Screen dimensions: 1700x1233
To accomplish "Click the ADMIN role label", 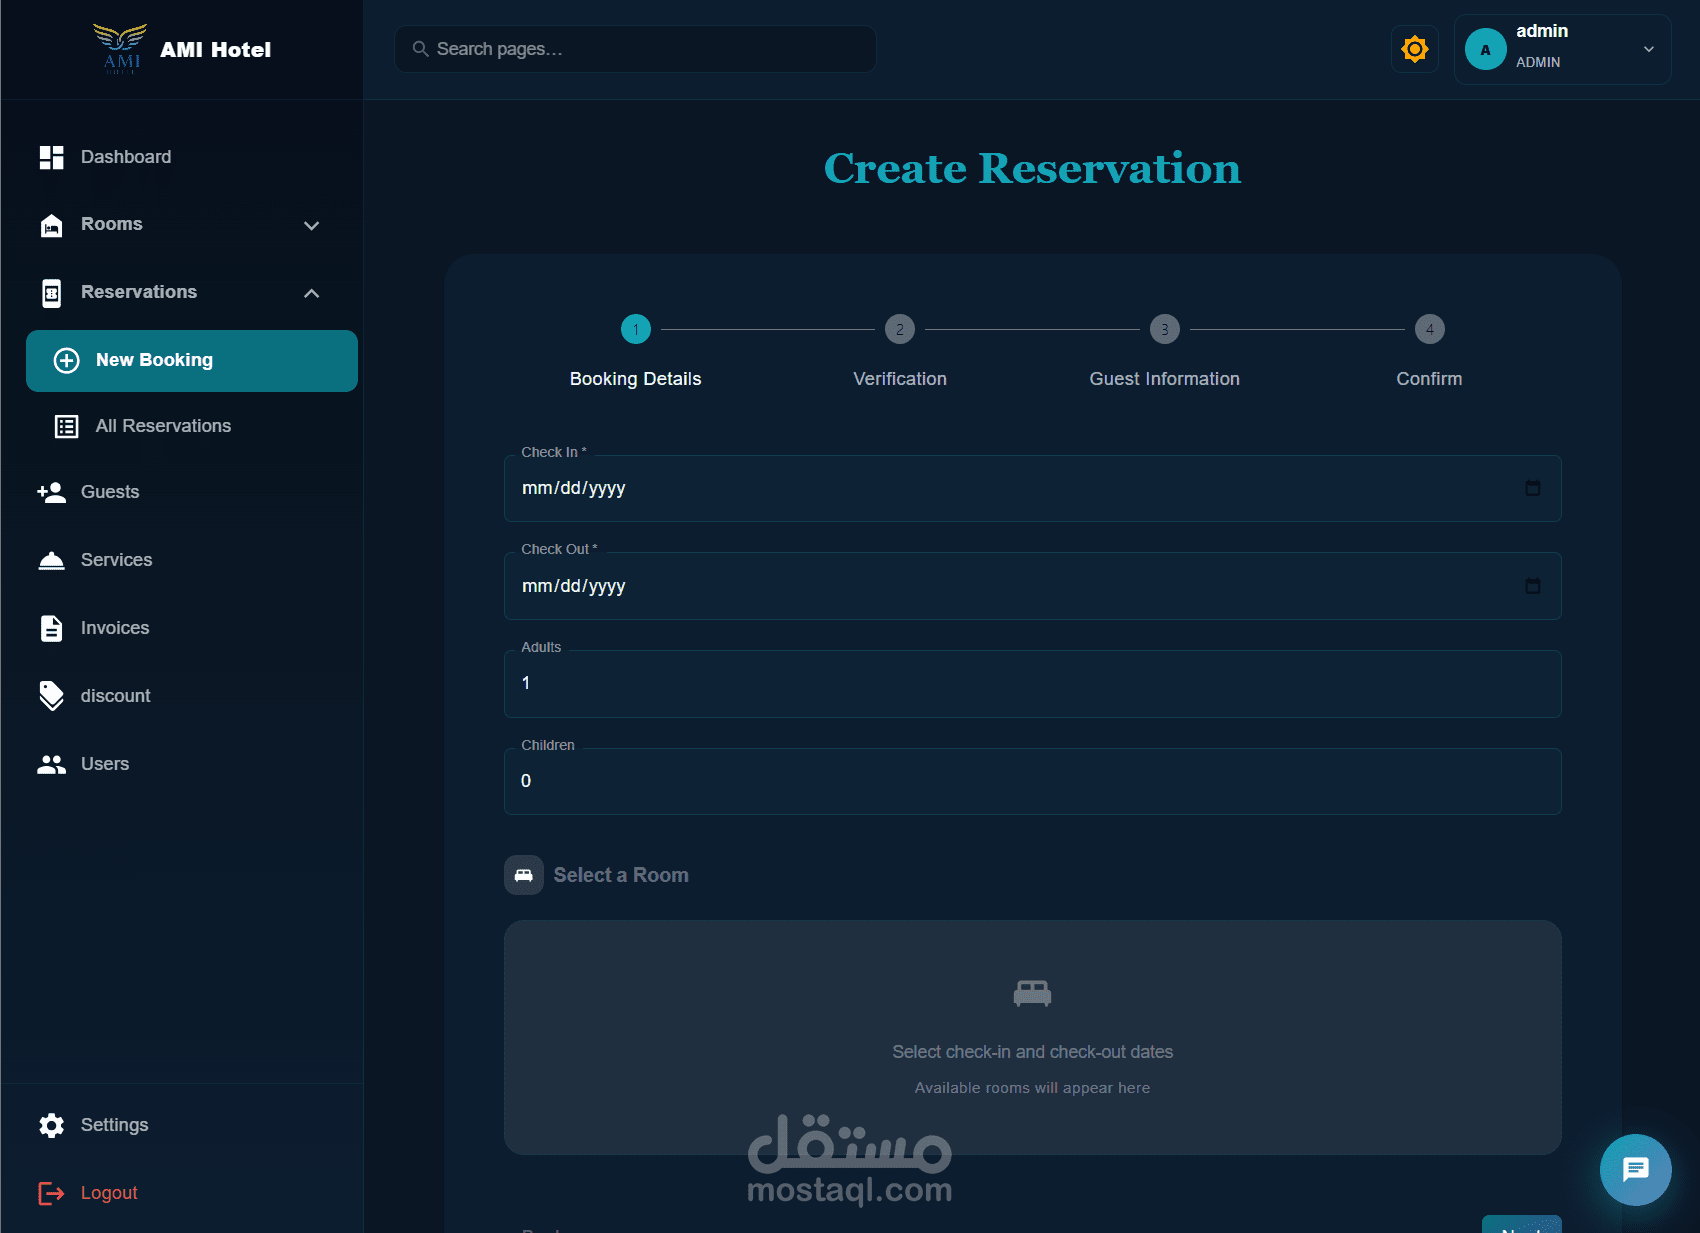I will pyautogui.click(x=1538, y=62).
